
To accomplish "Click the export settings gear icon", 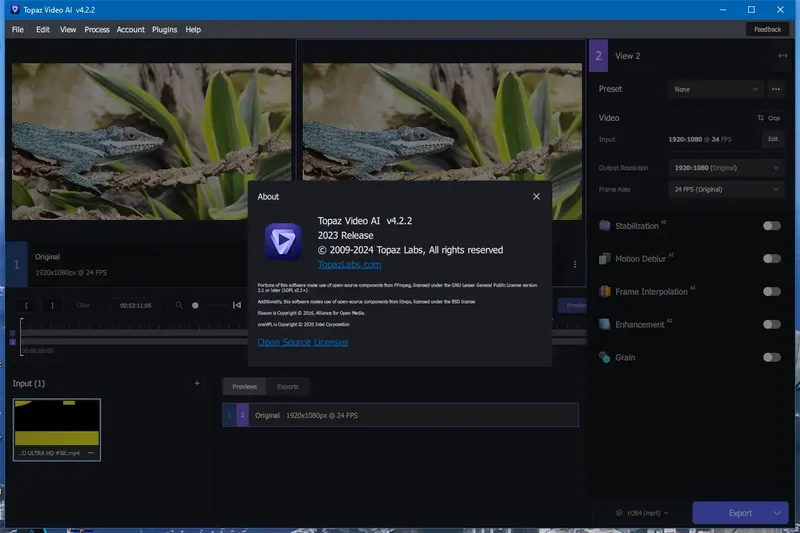I will (x=619, y=513).
